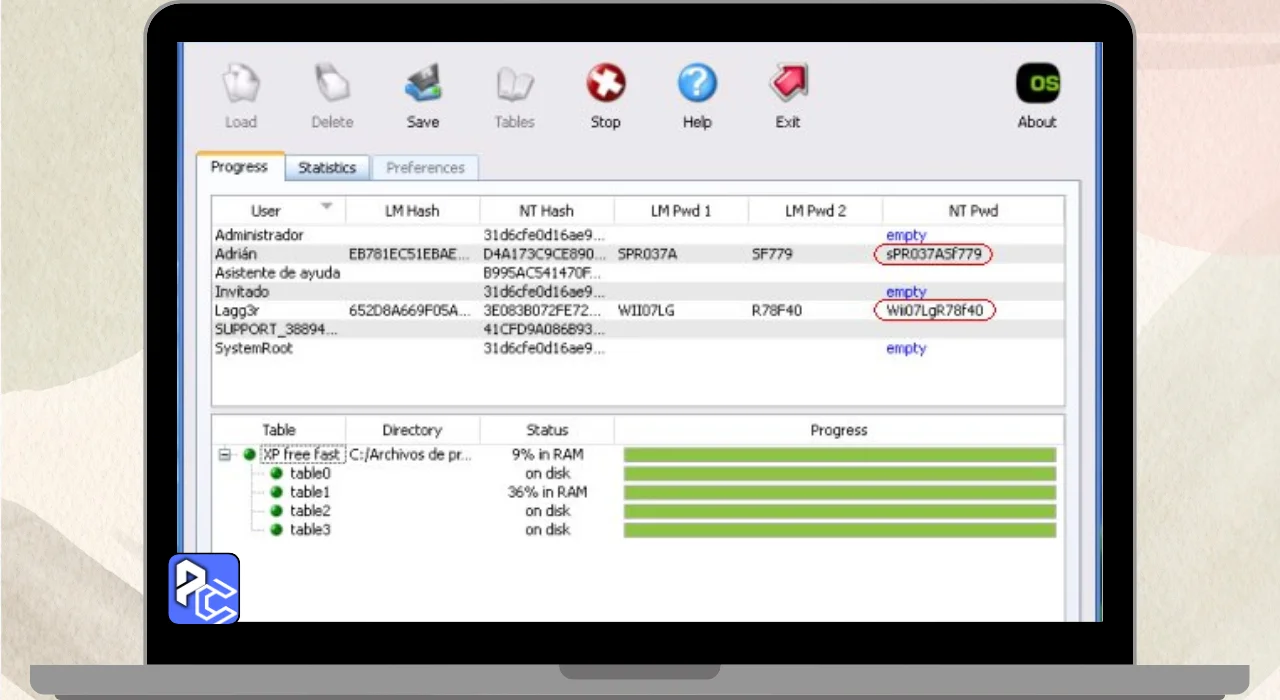
Task: Click the table1 progress bar
Action: click(x=839, y=493)
